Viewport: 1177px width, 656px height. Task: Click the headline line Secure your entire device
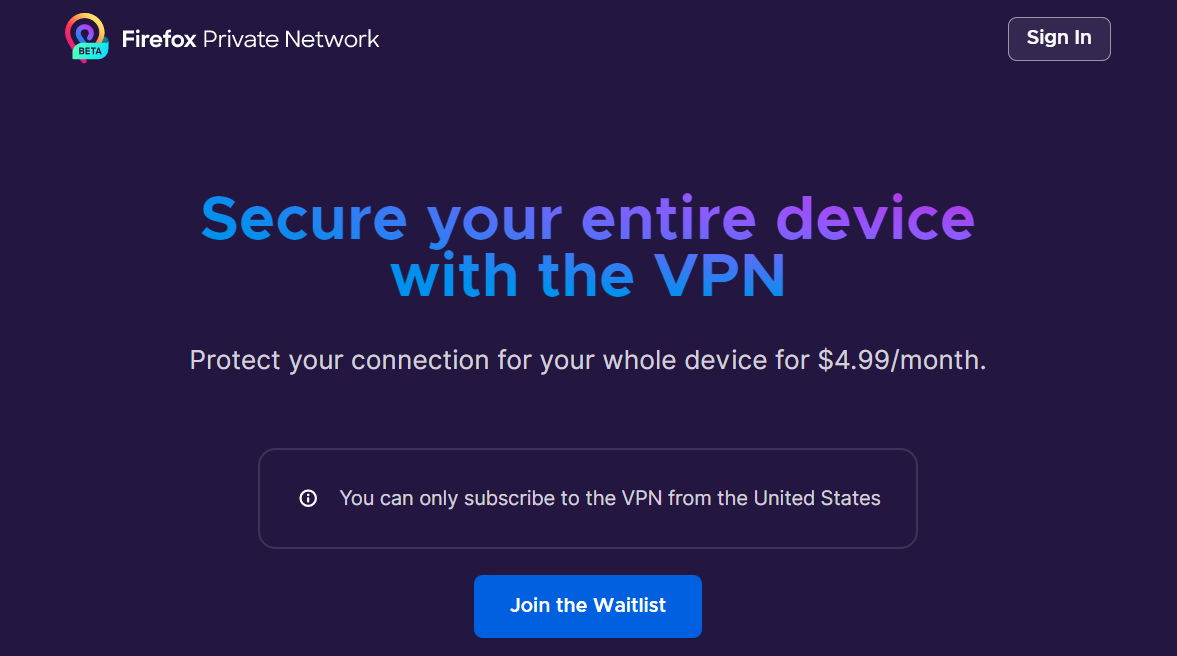[x=588, y=219]
